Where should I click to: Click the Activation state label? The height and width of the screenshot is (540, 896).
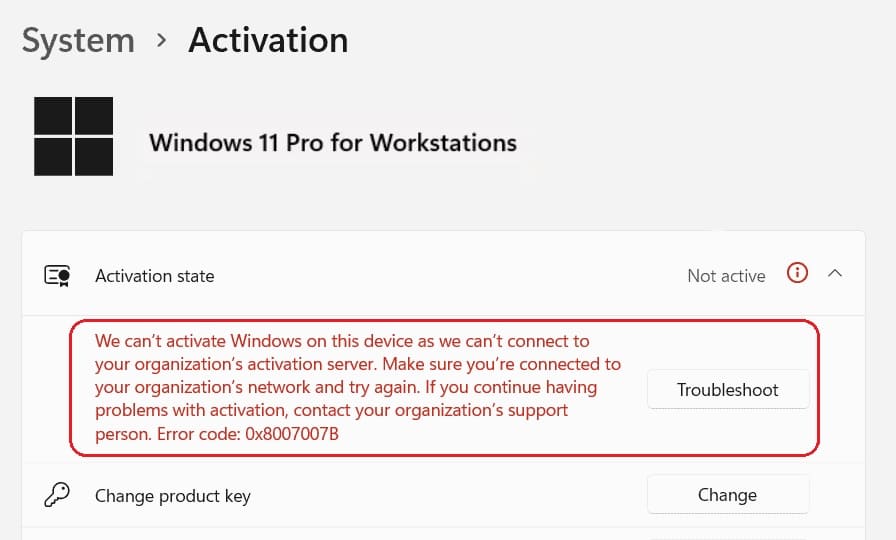pyautogui.click(x=155, y=276)
